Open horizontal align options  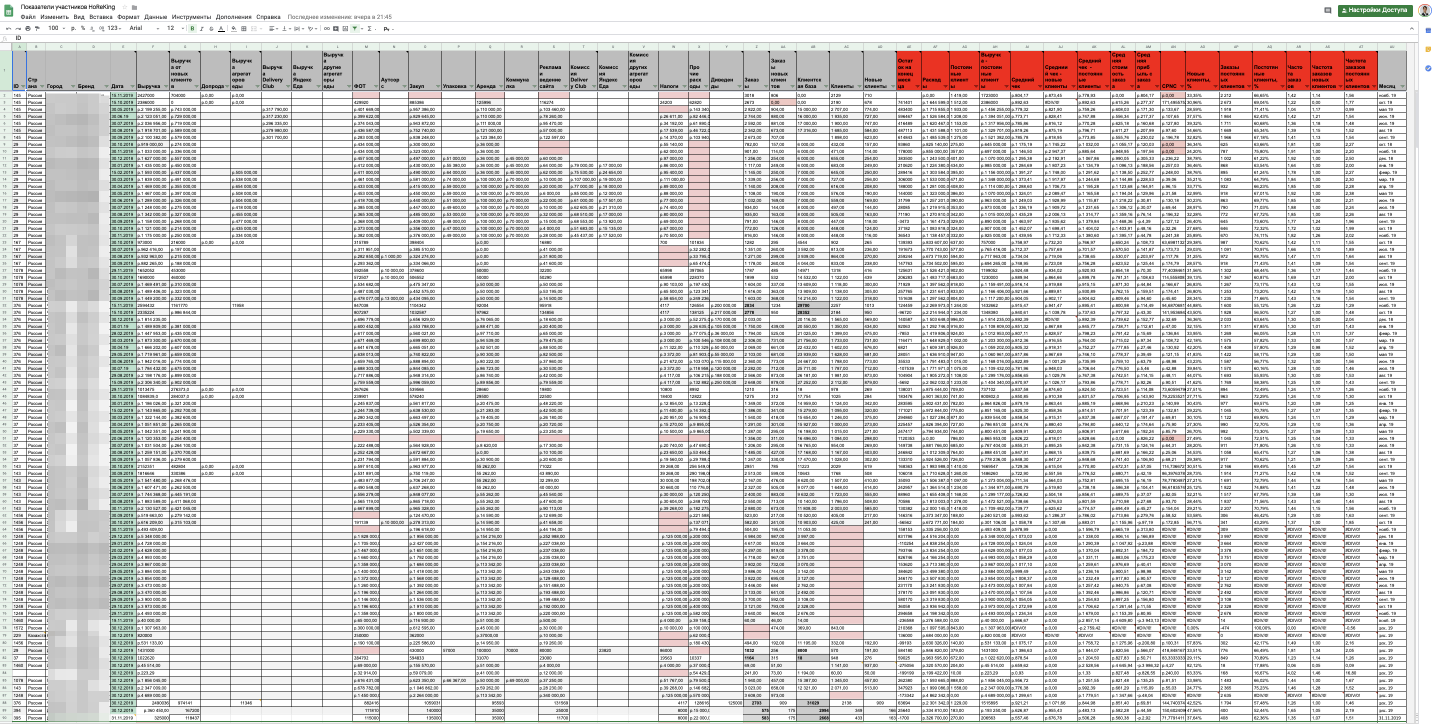[273, 28]
